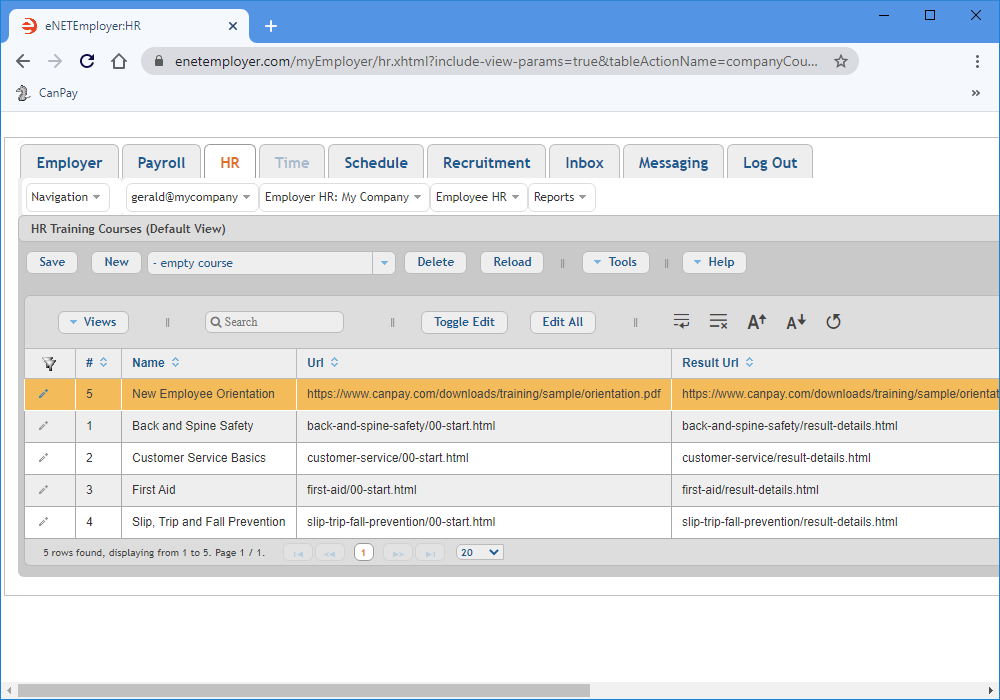Click pencil icon for Back and Spine Safety
This screenshot has height=700, width=1000.
click(x=43, y=426)
